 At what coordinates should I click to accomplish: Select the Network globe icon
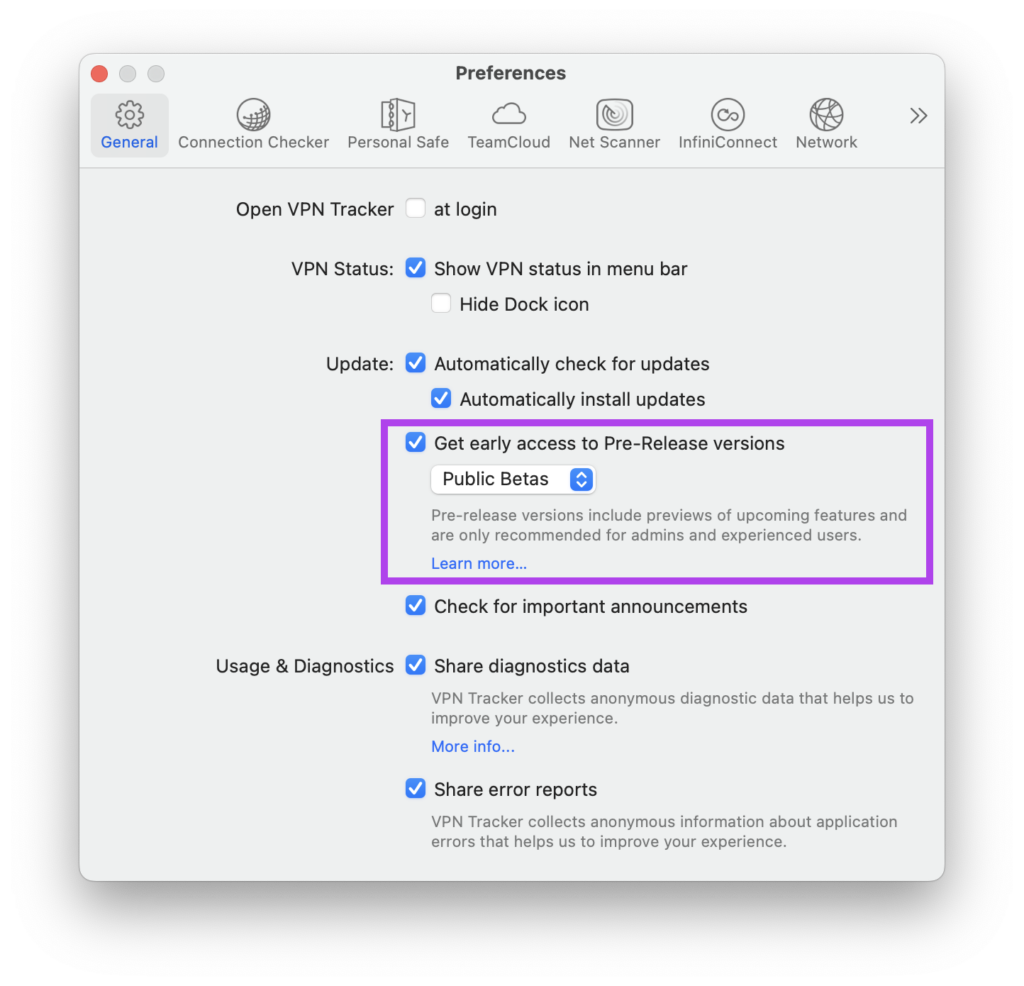point(826,115)
